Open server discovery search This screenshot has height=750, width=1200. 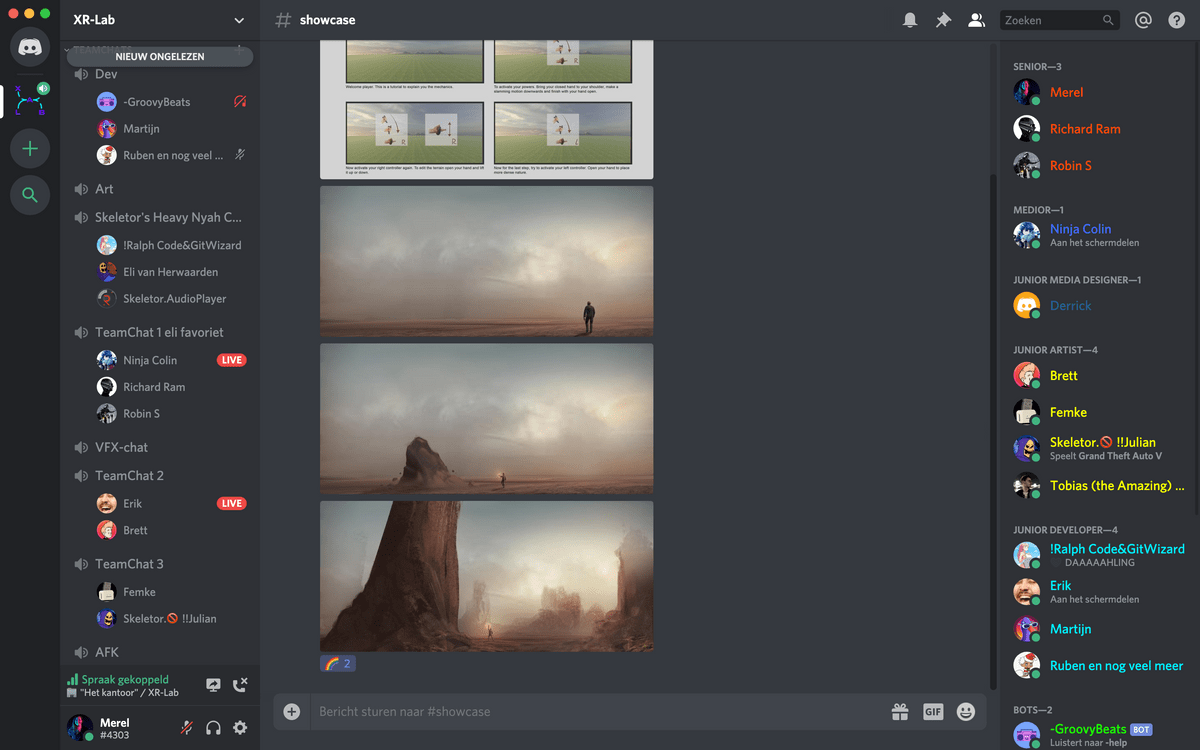point(30,195)
